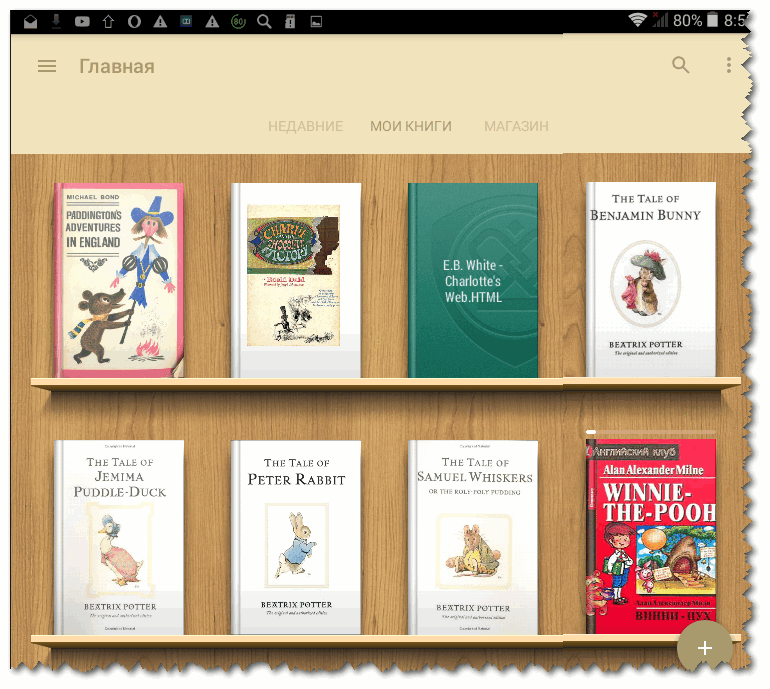Tap the Wi-Fi signal status icon

[637, 20]
